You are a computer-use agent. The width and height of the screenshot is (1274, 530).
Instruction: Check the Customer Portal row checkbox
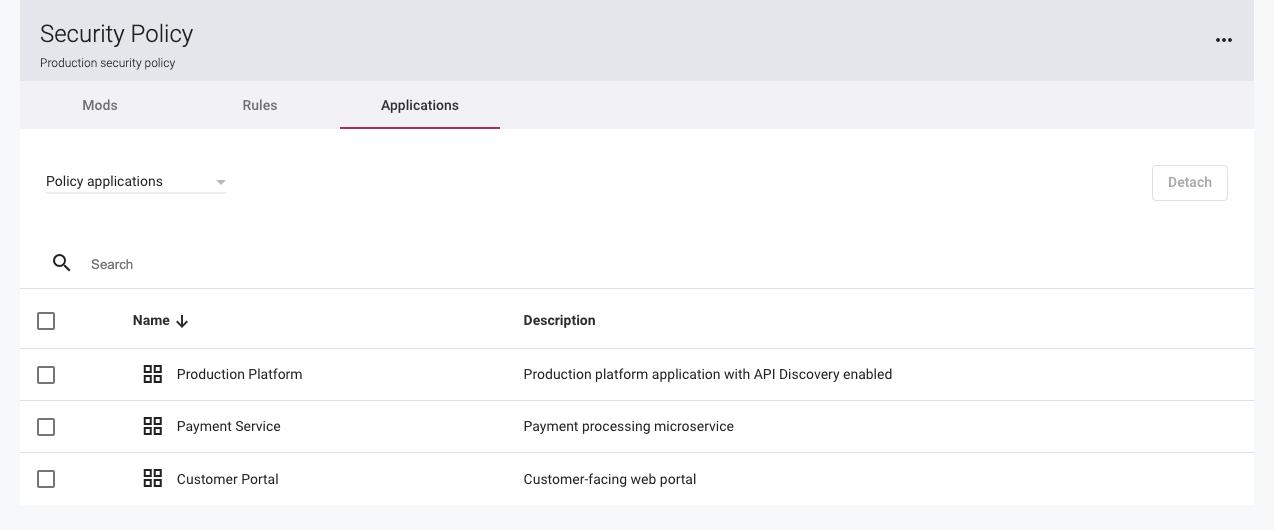[x=46, y=479]
